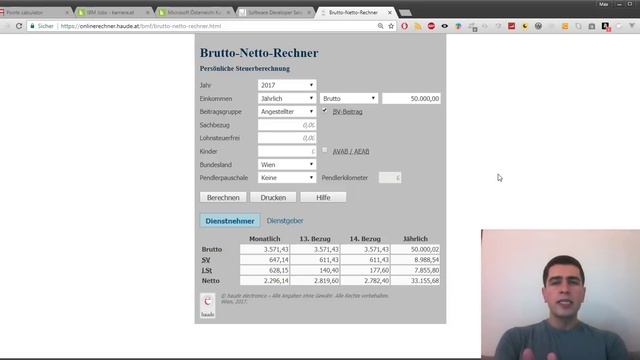Viewport: 640px width, 360px height.
Task: Click the red Adblock stop-sign extension icon
Action: [x=431, y=26]
